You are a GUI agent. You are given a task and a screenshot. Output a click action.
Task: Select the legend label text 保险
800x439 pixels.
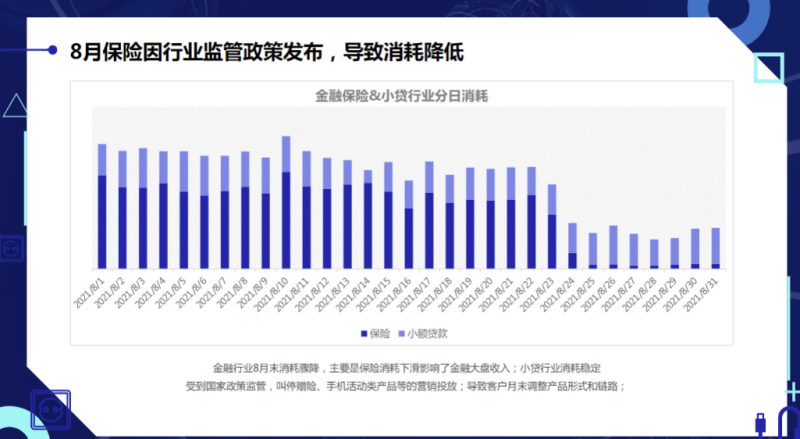point(380,334)
